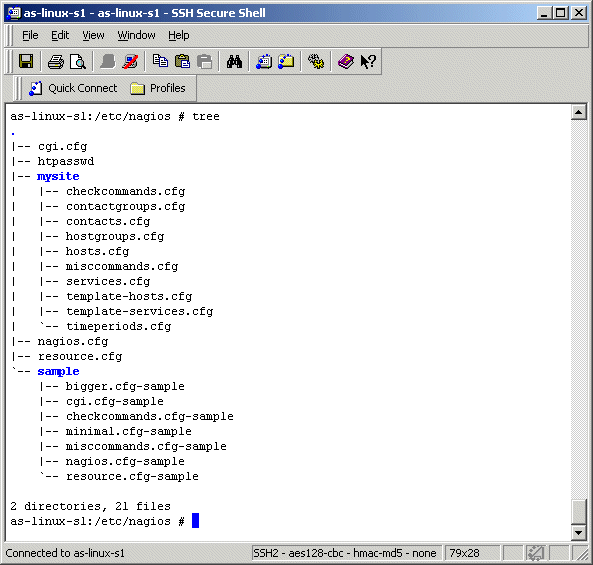Click the Paste toolbar icon
The height and width of the screenshot is (565, 593).
(182, 61)
